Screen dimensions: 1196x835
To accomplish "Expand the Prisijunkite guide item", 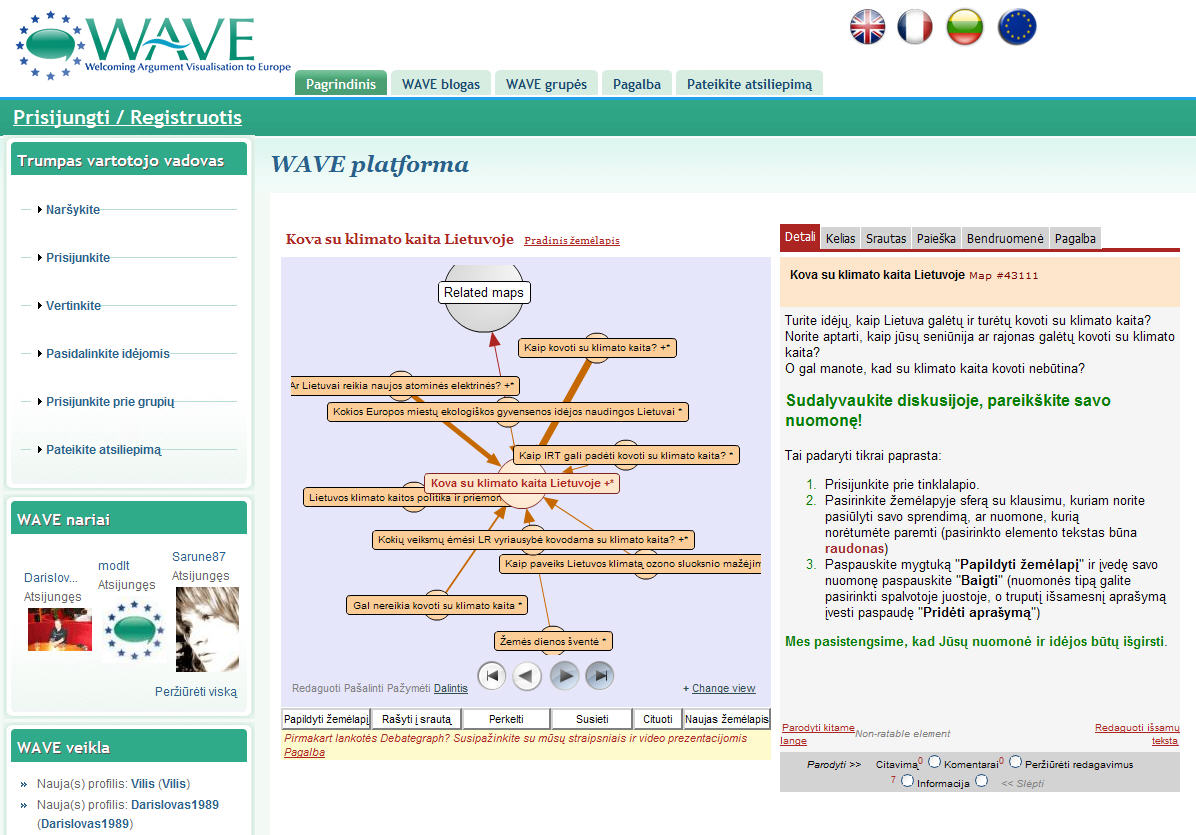I will point(78,258).
